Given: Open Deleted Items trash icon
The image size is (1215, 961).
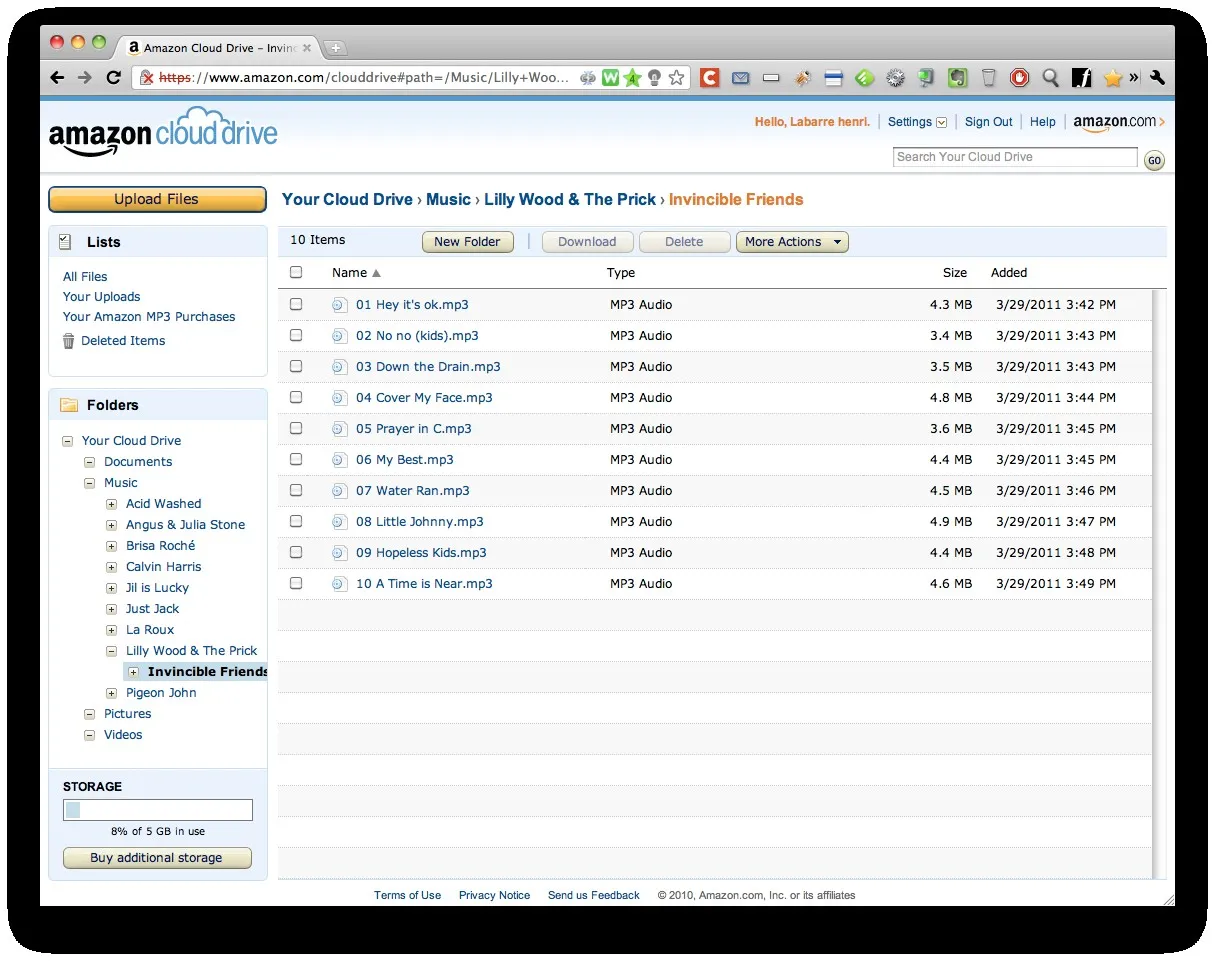Looking at the screenshot, I should tap(68, 341).
